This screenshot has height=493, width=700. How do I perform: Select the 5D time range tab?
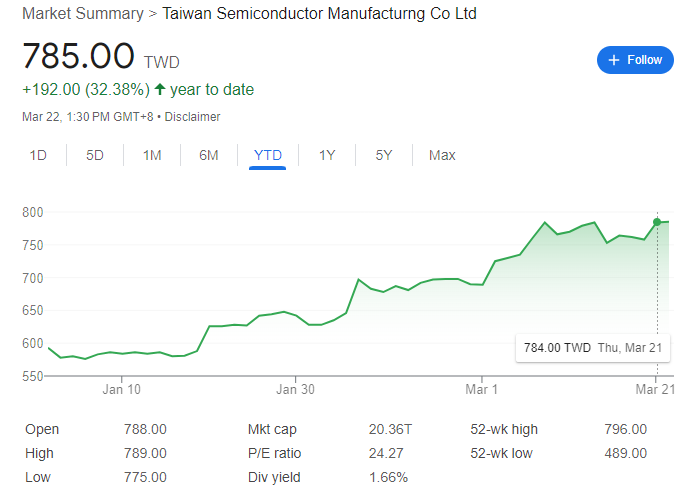point(95,155)
